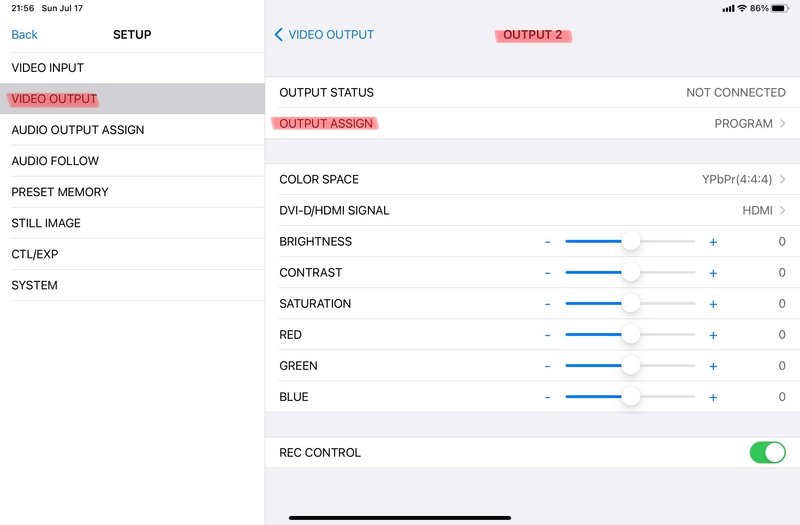
Task: Open VIDEO INPUT settings
Action: point(132,67)
